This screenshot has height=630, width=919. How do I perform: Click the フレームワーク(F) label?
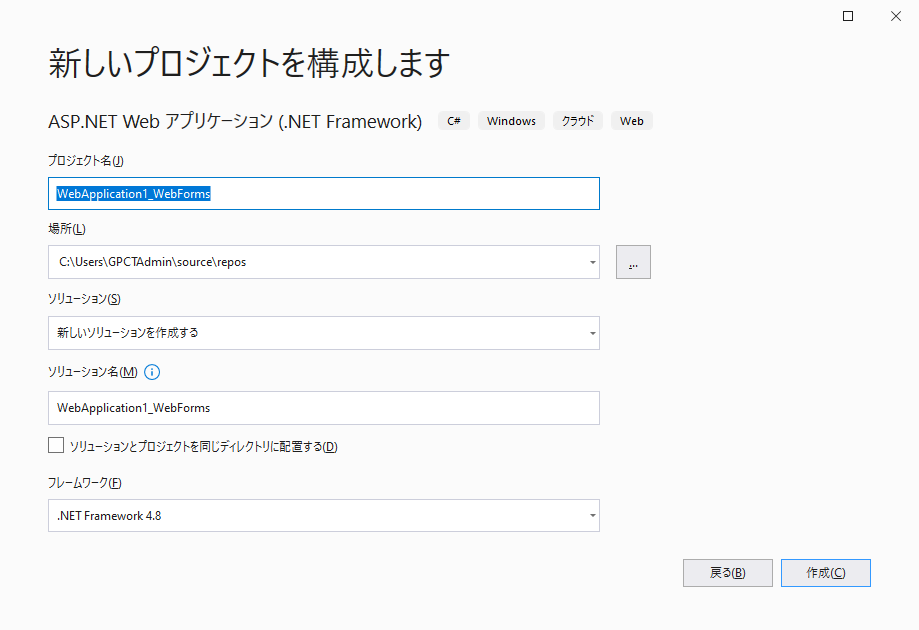coord(85,483)
